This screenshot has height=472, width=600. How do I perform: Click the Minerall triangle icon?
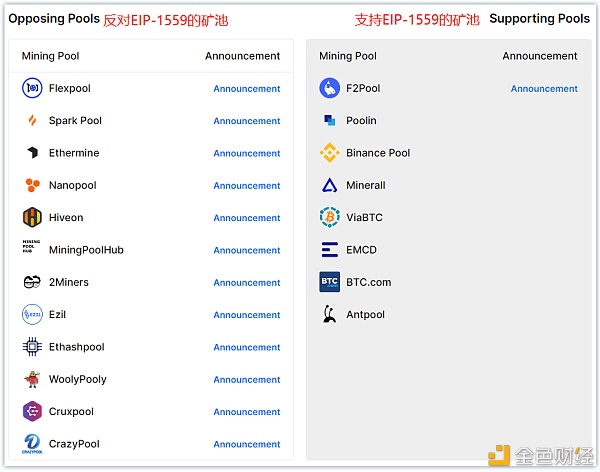tap(329, 185)
